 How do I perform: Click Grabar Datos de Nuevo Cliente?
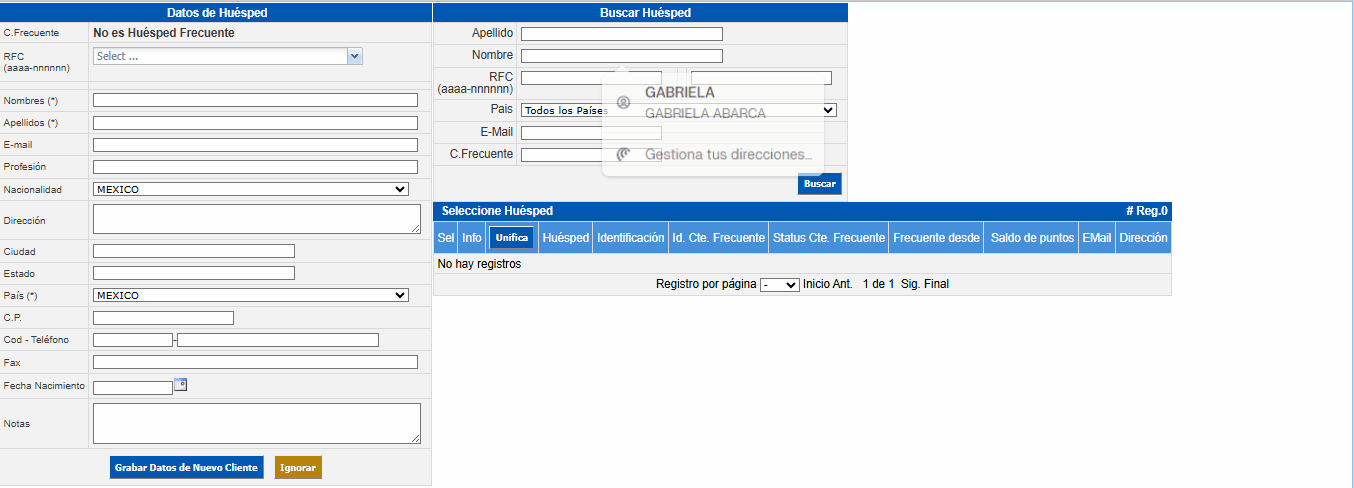(186, 468)
